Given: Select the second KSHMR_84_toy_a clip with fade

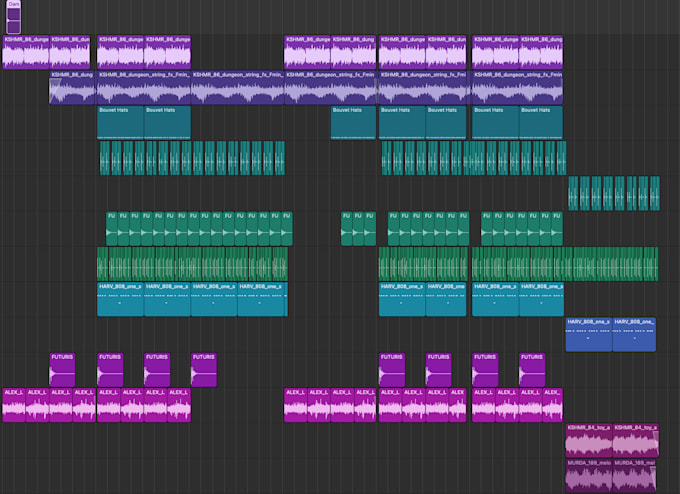Looking at the screenshot, I should click(636, 440).
